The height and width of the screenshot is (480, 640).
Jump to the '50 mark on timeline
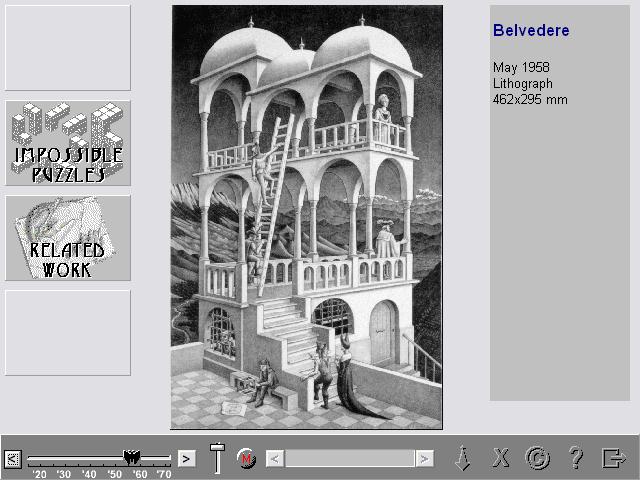point(115,474)
